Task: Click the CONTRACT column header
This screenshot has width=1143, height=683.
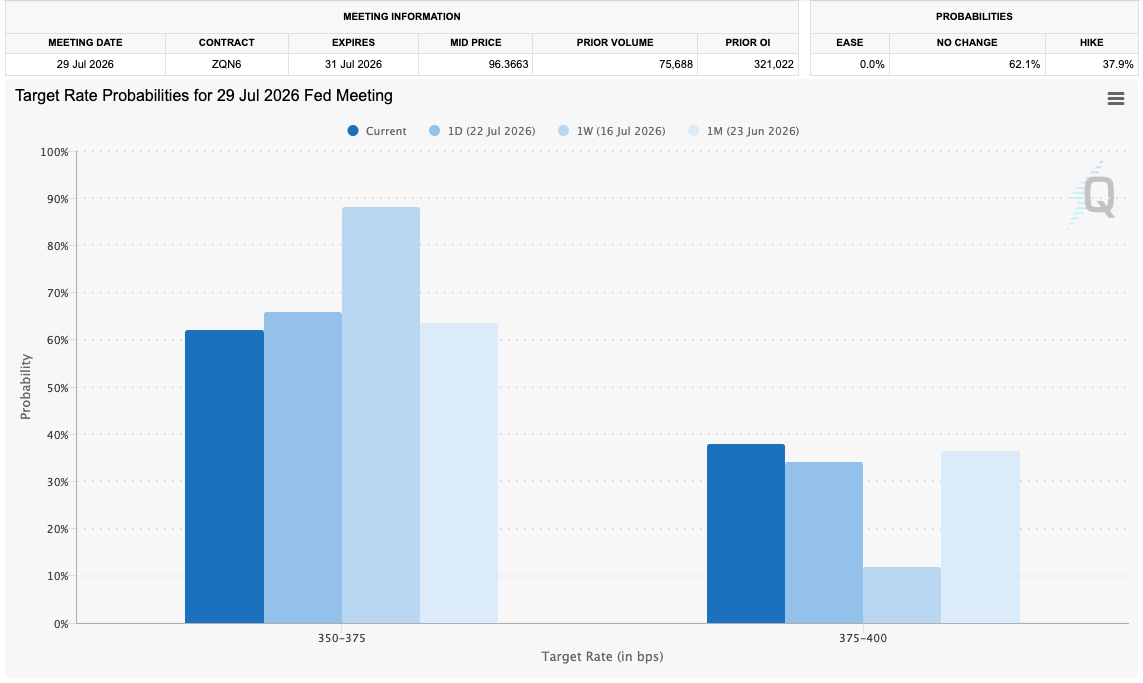Action: [227, 42]
